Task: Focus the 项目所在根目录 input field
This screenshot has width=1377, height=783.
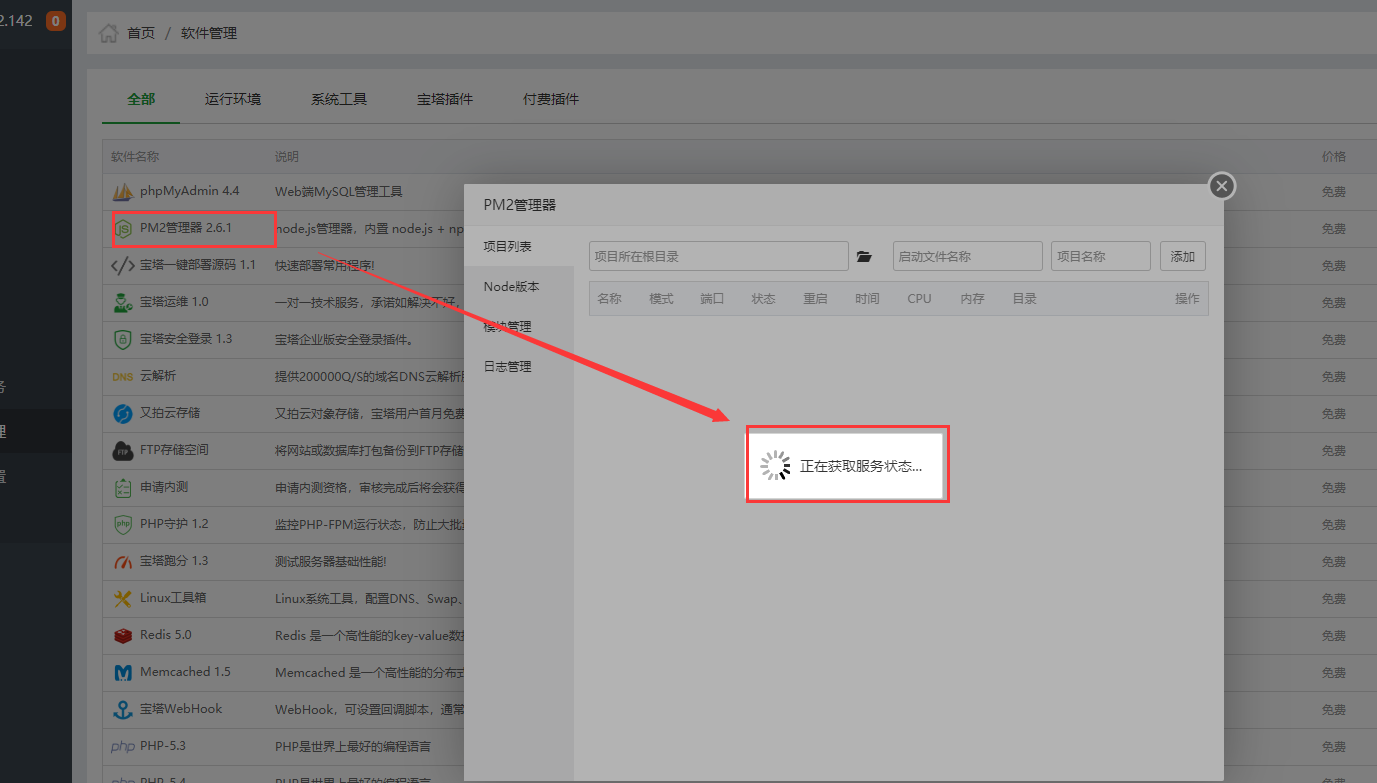Action: point(718,256)
